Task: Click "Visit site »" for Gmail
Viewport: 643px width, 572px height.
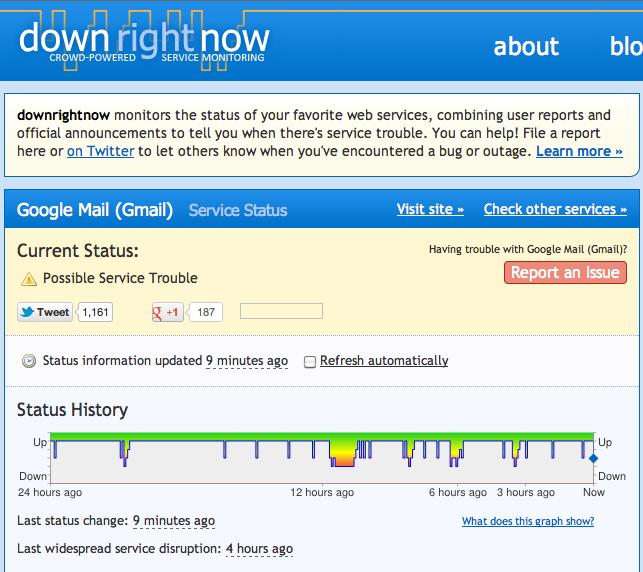Action: pos(430,209)
